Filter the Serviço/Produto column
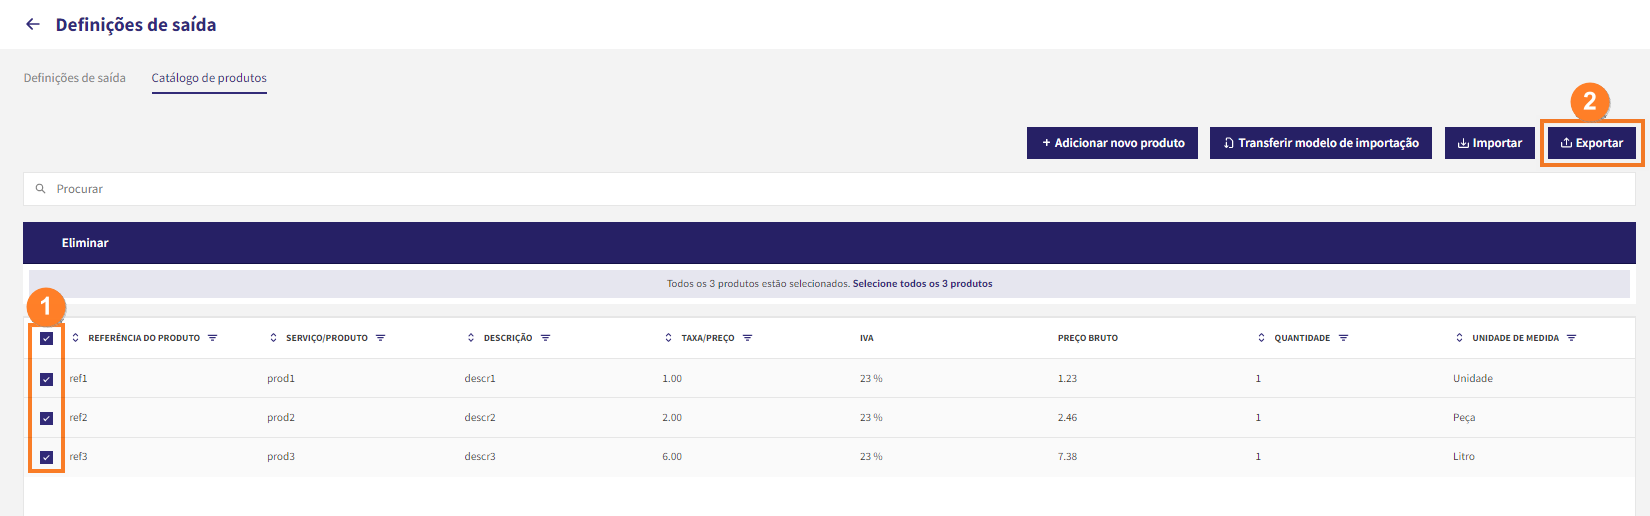This screenshot has height=516, width=1650. click(x=380, y=338)
